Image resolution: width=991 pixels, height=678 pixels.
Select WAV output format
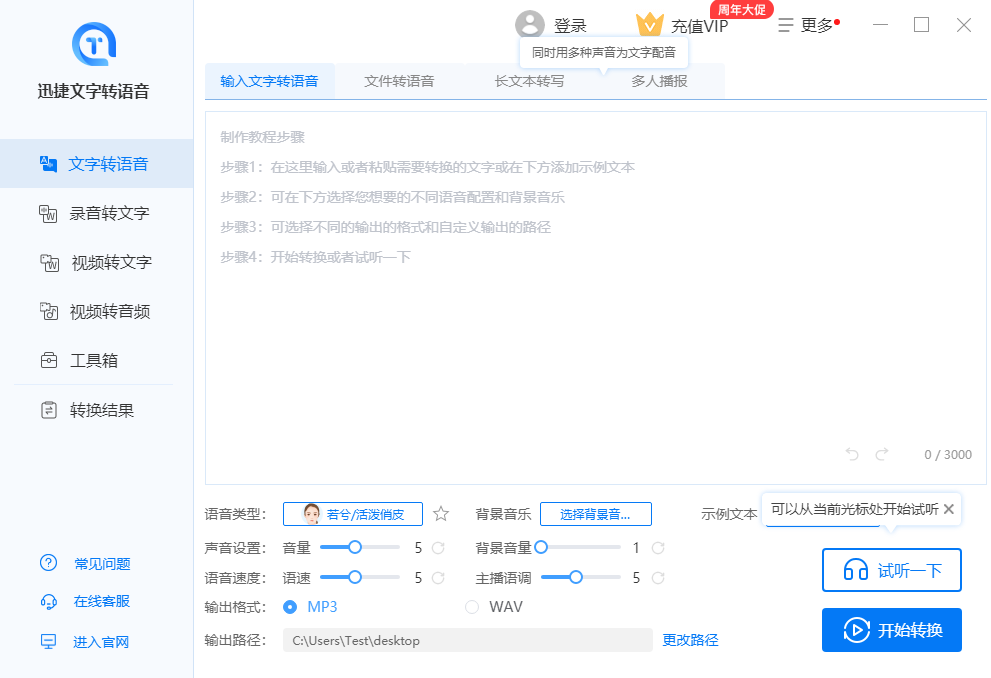click(472, 607)
